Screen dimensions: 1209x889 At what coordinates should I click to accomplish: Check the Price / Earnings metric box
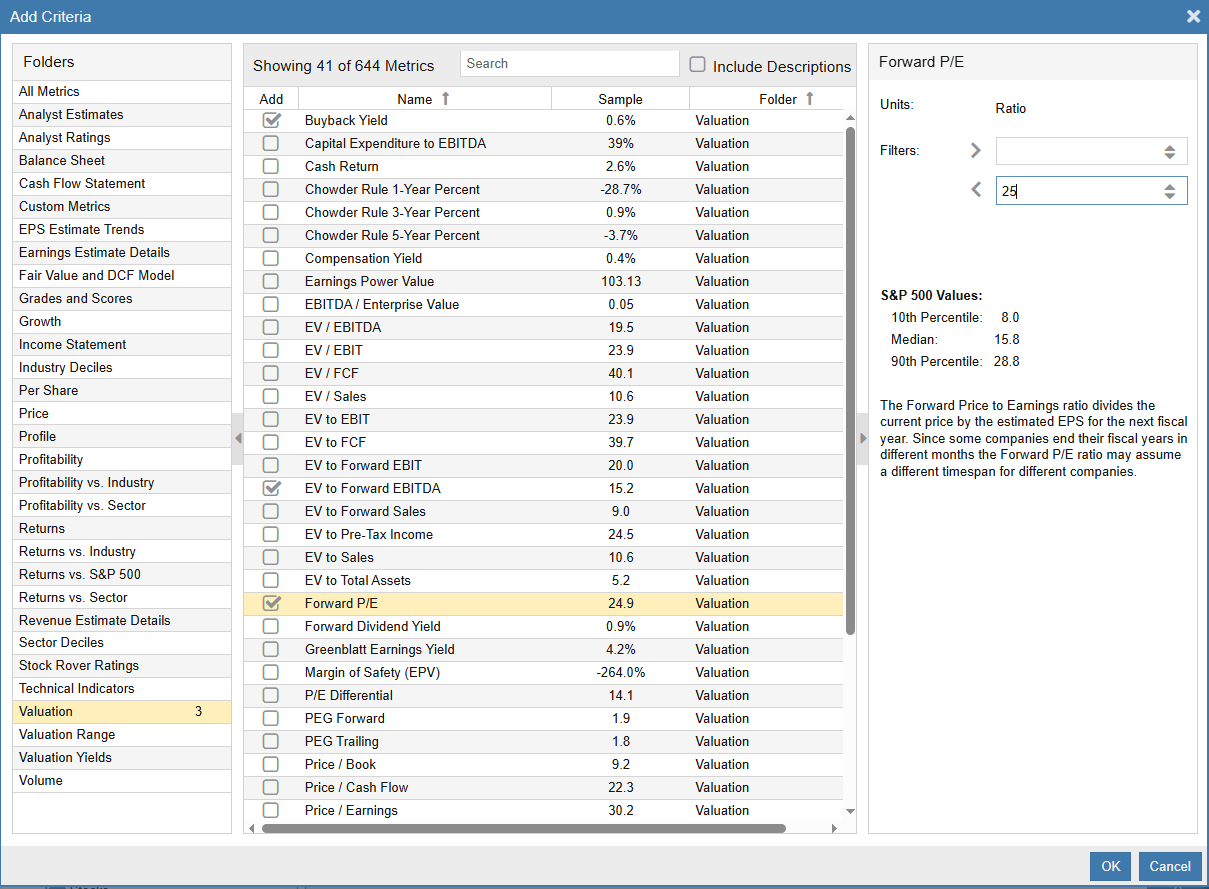[x=271, y=810]
